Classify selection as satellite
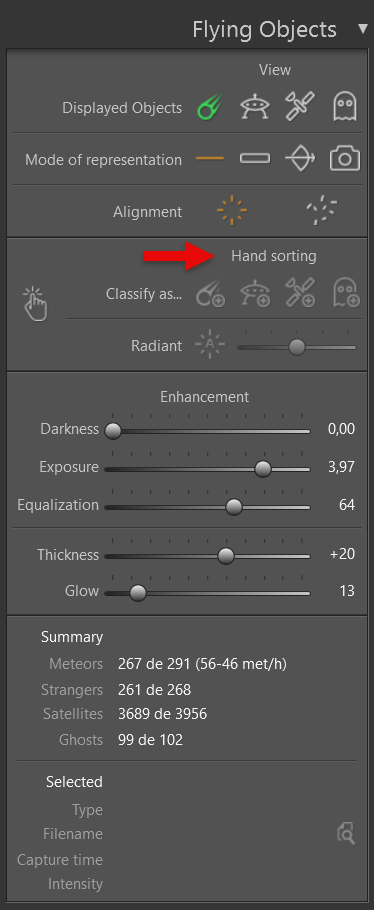The width and height of the screenshot is (374, 910). pyautogui.click(x=300, y=292)
